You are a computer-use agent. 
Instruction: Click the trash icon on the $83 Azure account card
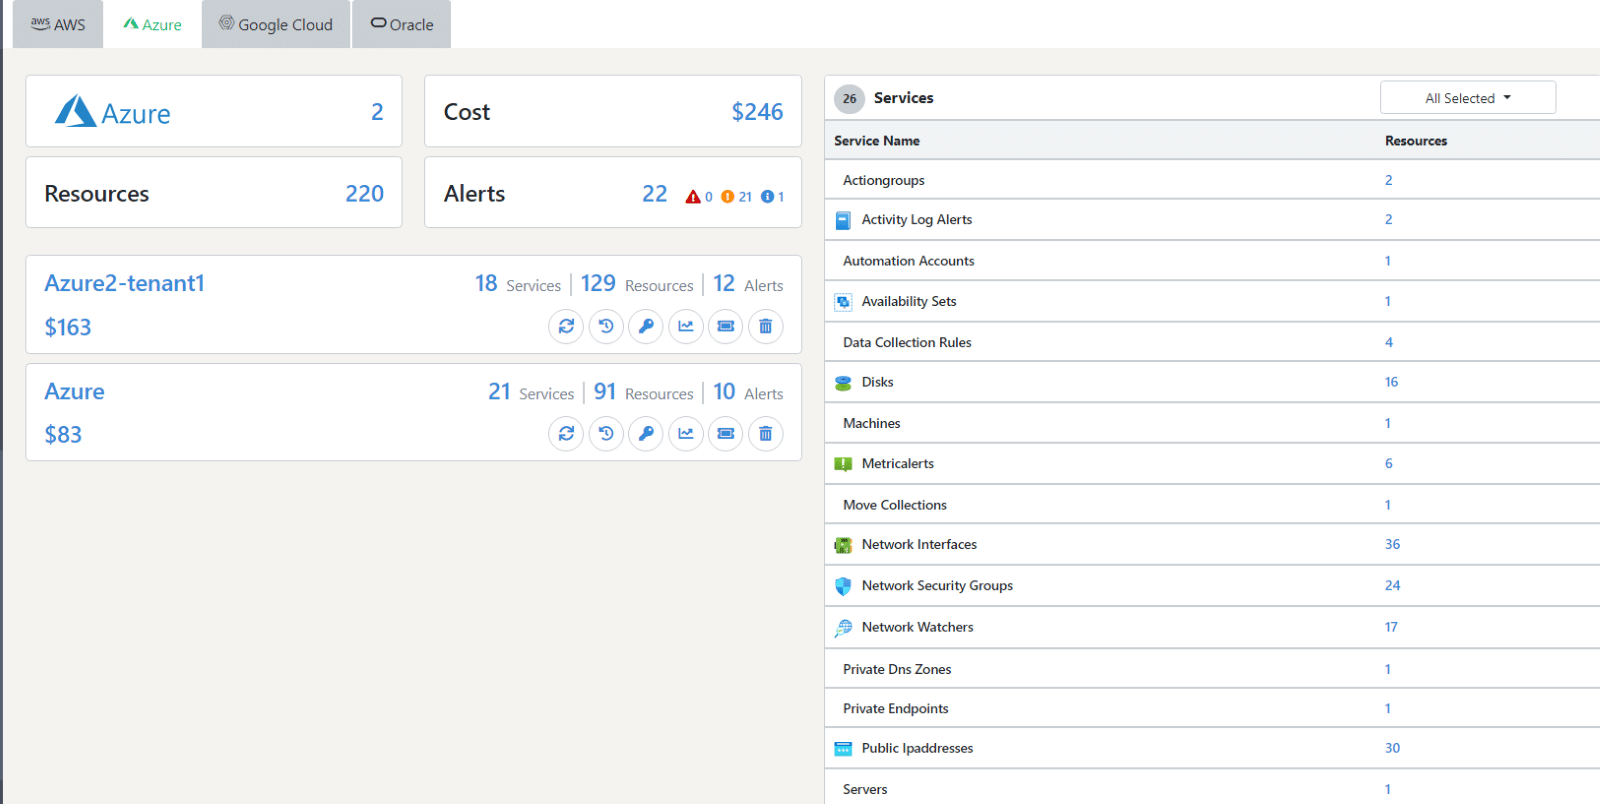[766, 434]
